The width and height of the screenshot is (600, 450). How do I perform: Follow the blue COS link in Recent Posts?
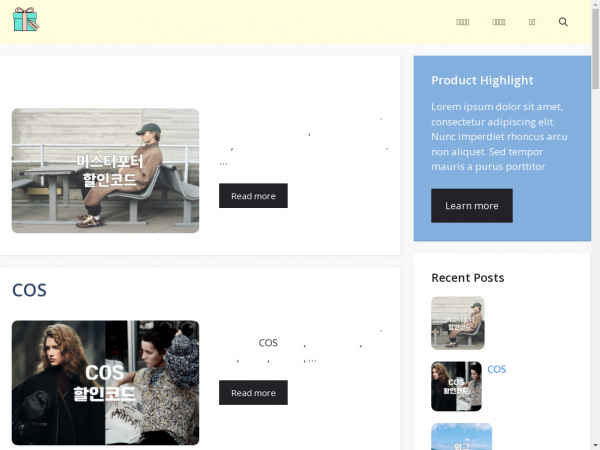(x=496, y=369)
